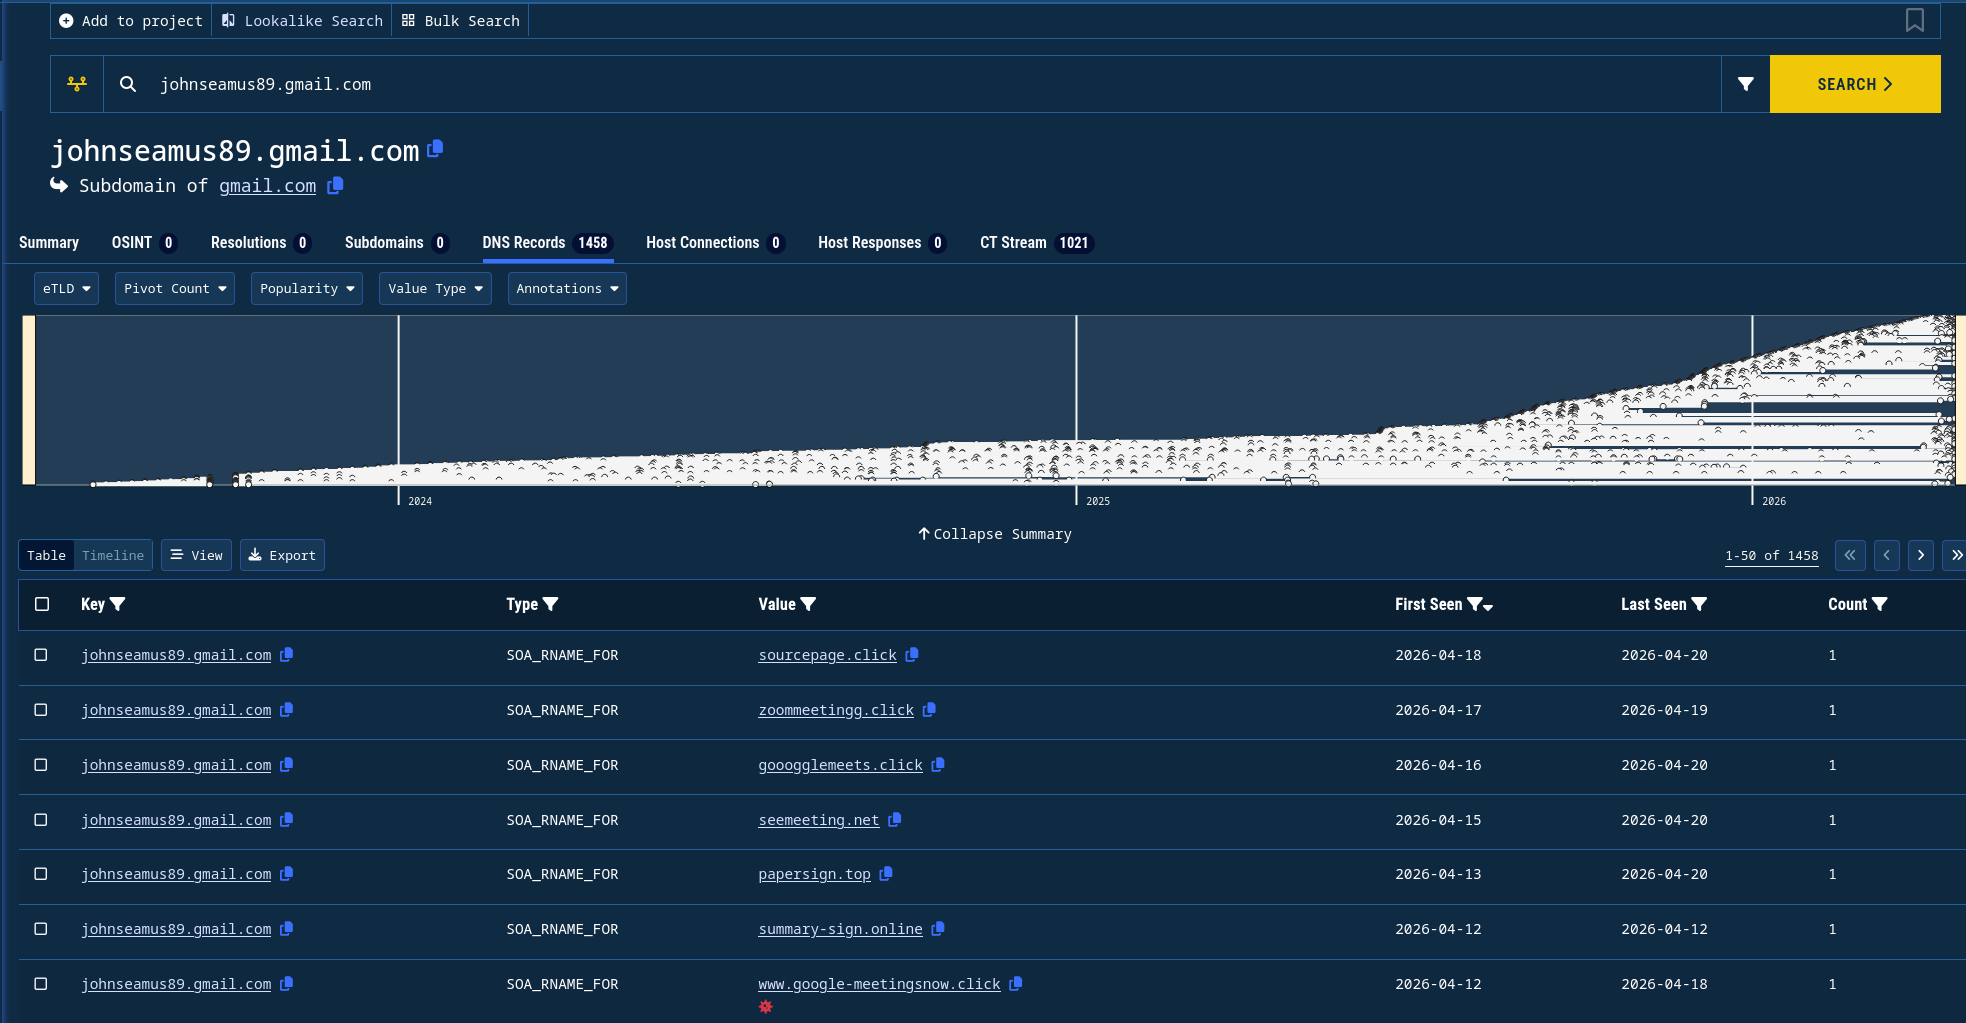This screenshot has height=1023, width=1966.
Task: Filter the Key column
Action: click(x=118, y=604)
